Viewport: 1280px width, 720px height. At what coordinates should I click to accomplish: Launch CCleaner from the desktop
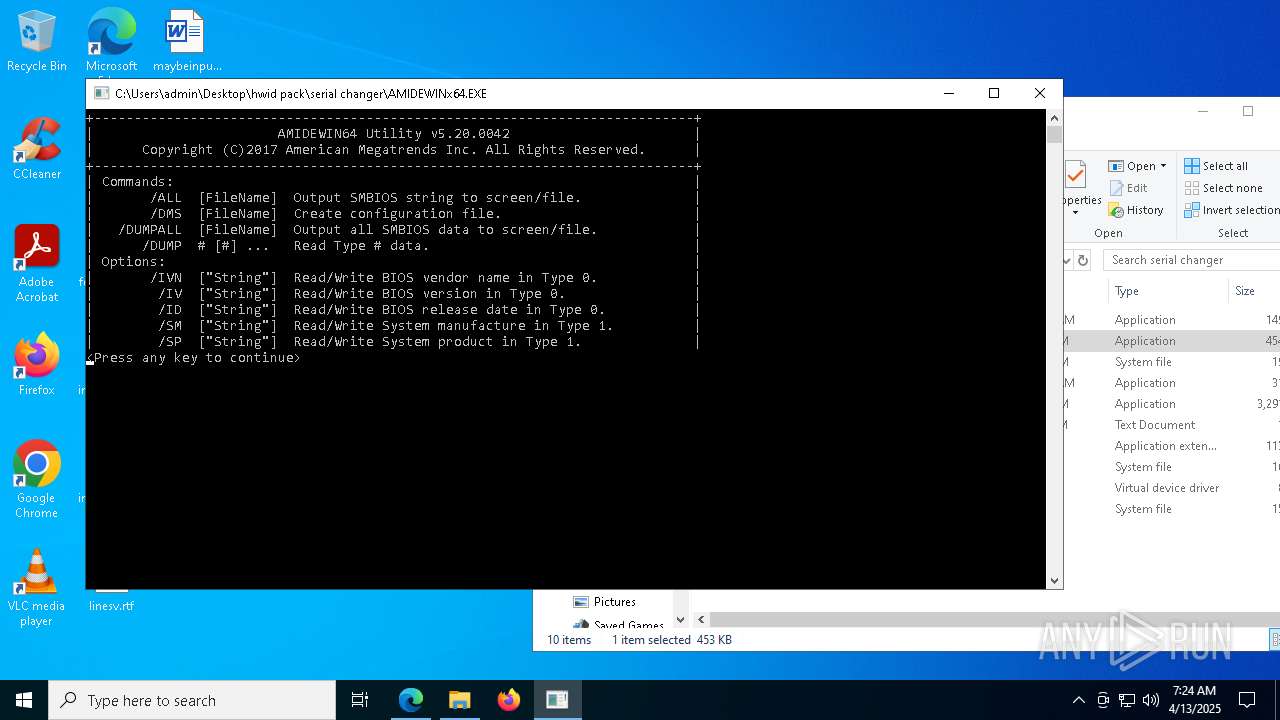click(37, 149)
